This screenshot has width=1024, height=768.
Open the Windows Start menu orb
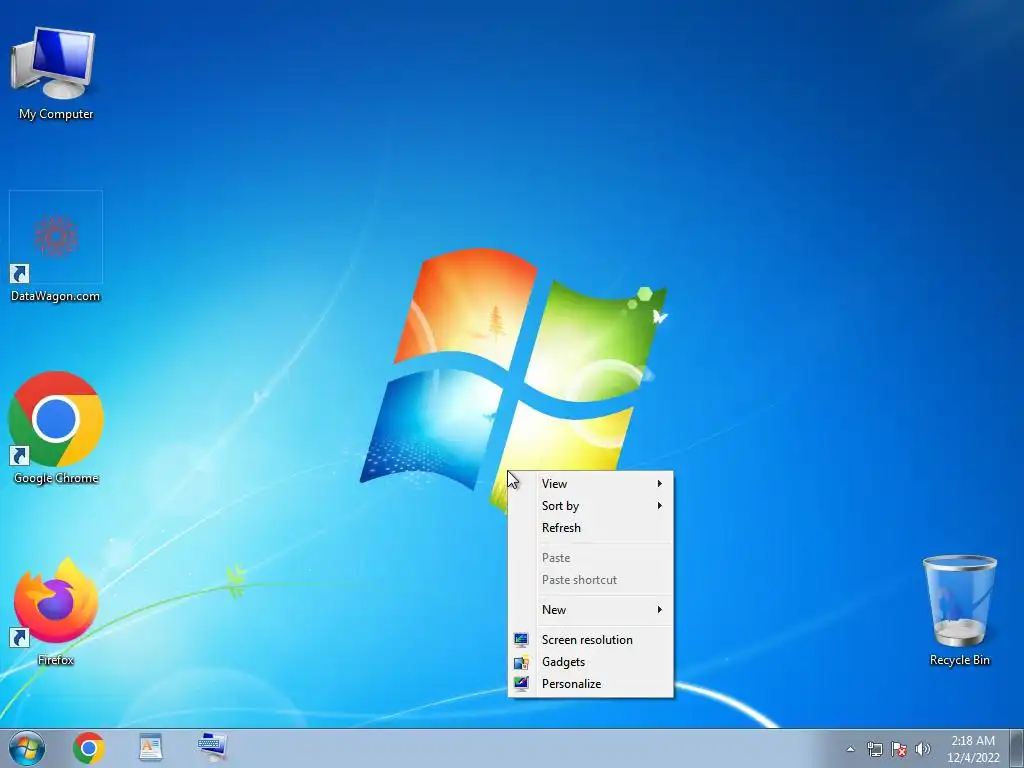tap(27, 748)
